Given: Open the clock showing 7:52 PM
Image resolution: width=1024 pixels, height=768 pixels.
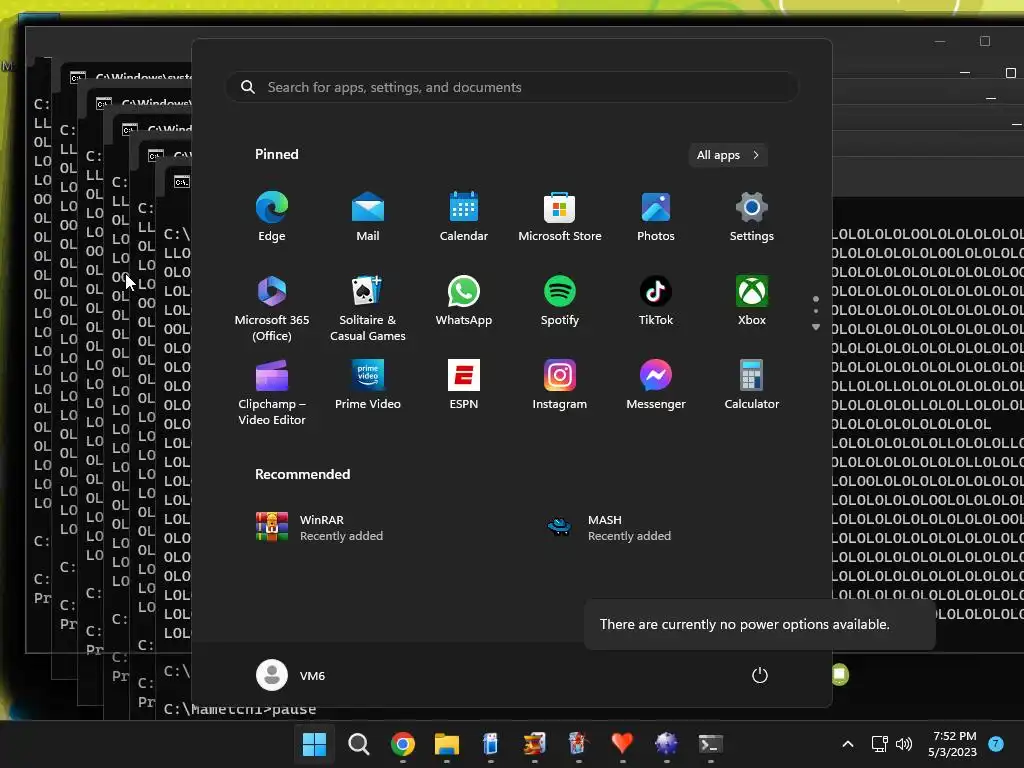Looking at the screenshot, I should [952, 744].
